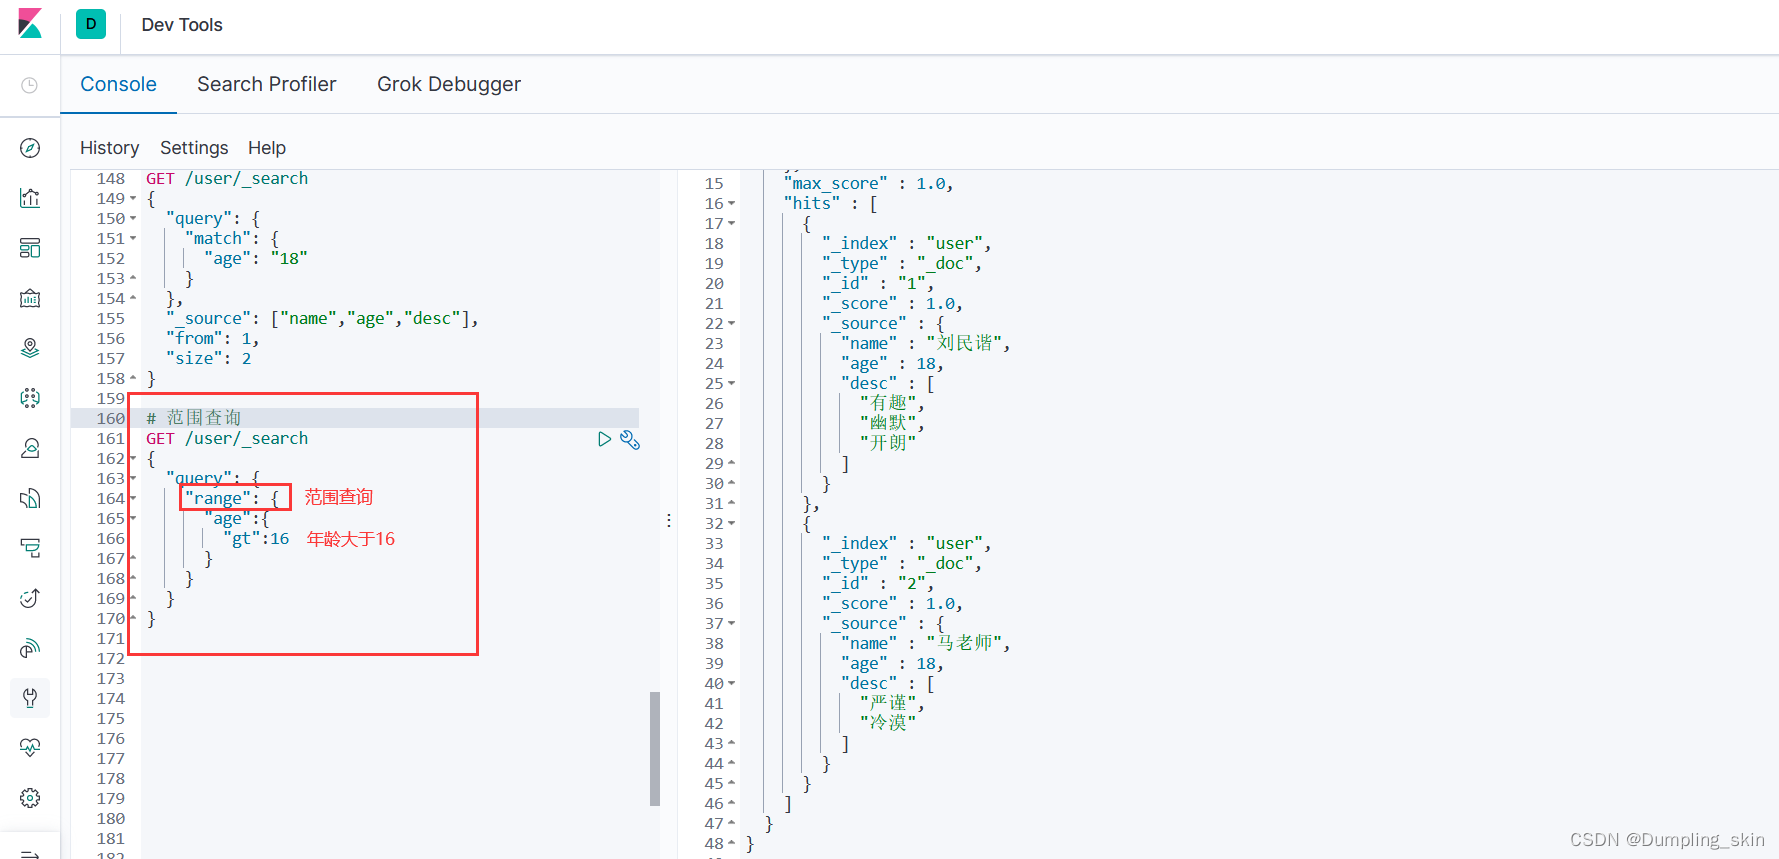Screen dimensions: 1779x859
Task: Collapse the range block at line 164
Action: click(x=133, y=498)
